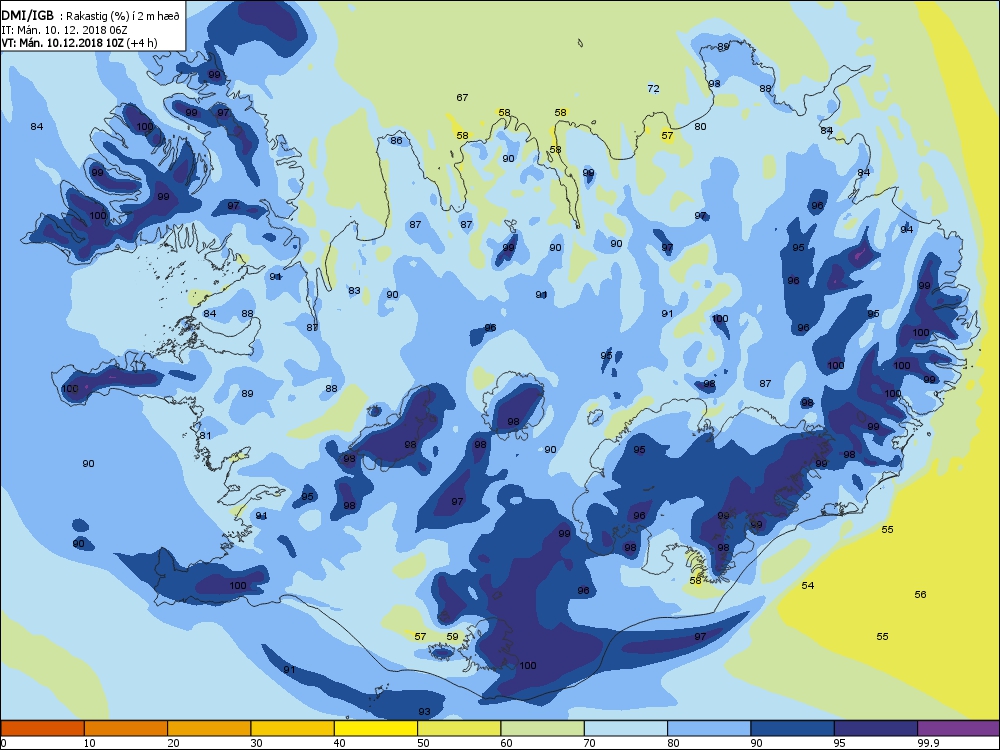Select the legend tick label 20
1000x750 pixels.
tap(173, 743)
